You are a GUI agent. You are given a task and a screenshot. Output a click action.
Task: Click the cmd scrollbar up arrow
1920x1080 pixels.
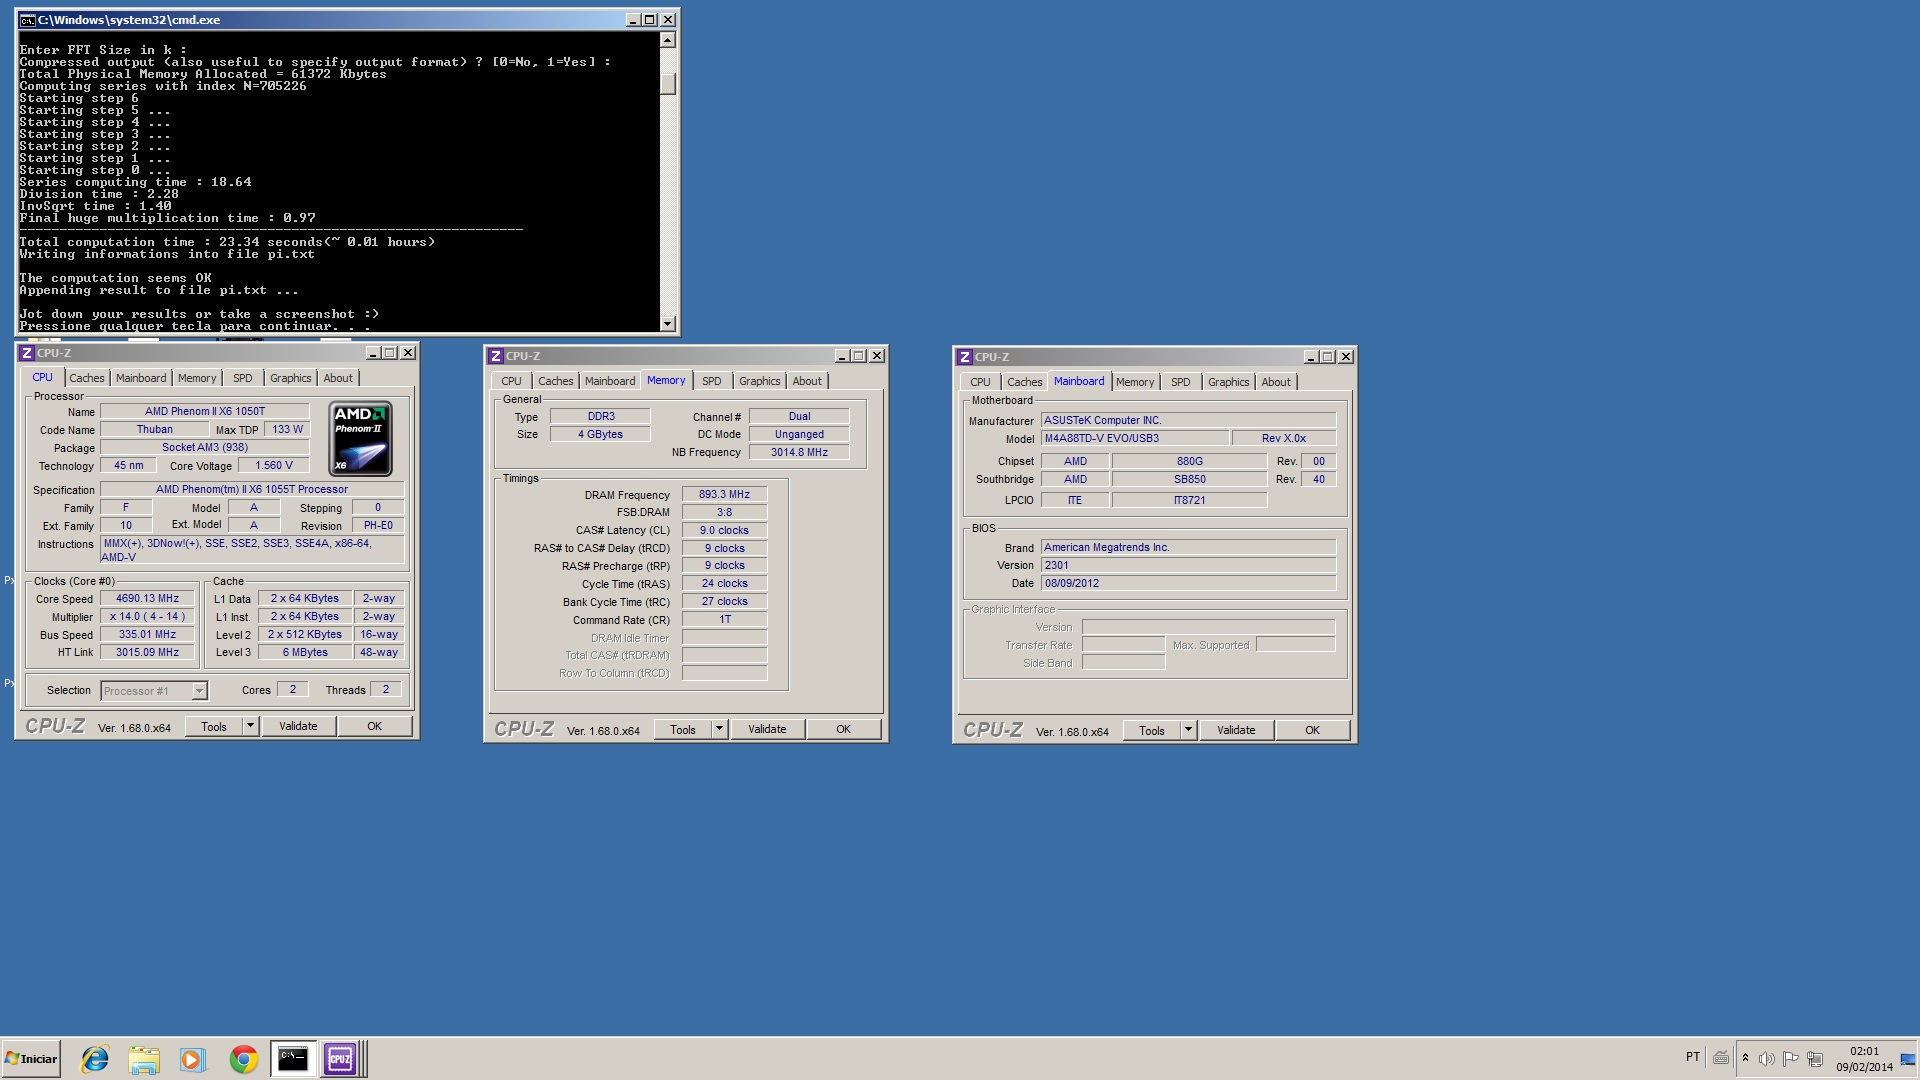point(668,40)
